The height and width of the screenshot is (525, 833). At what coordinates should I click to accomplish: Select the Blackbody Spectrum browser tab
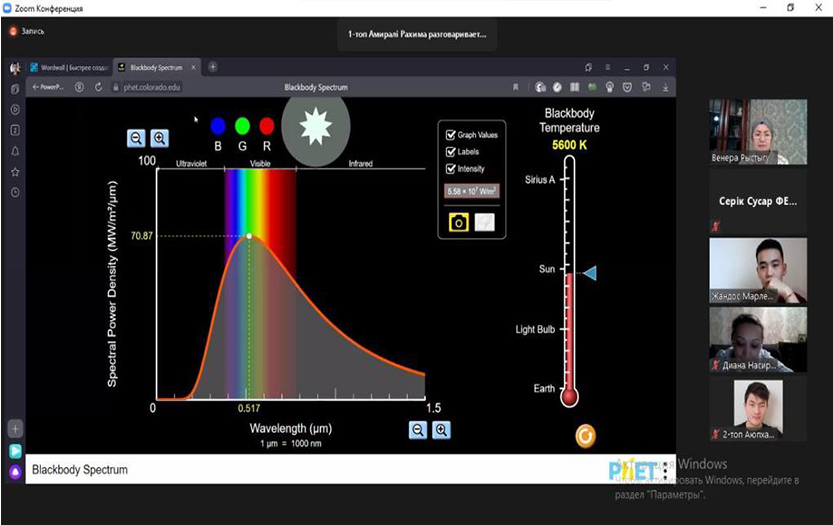click(155, 67)
